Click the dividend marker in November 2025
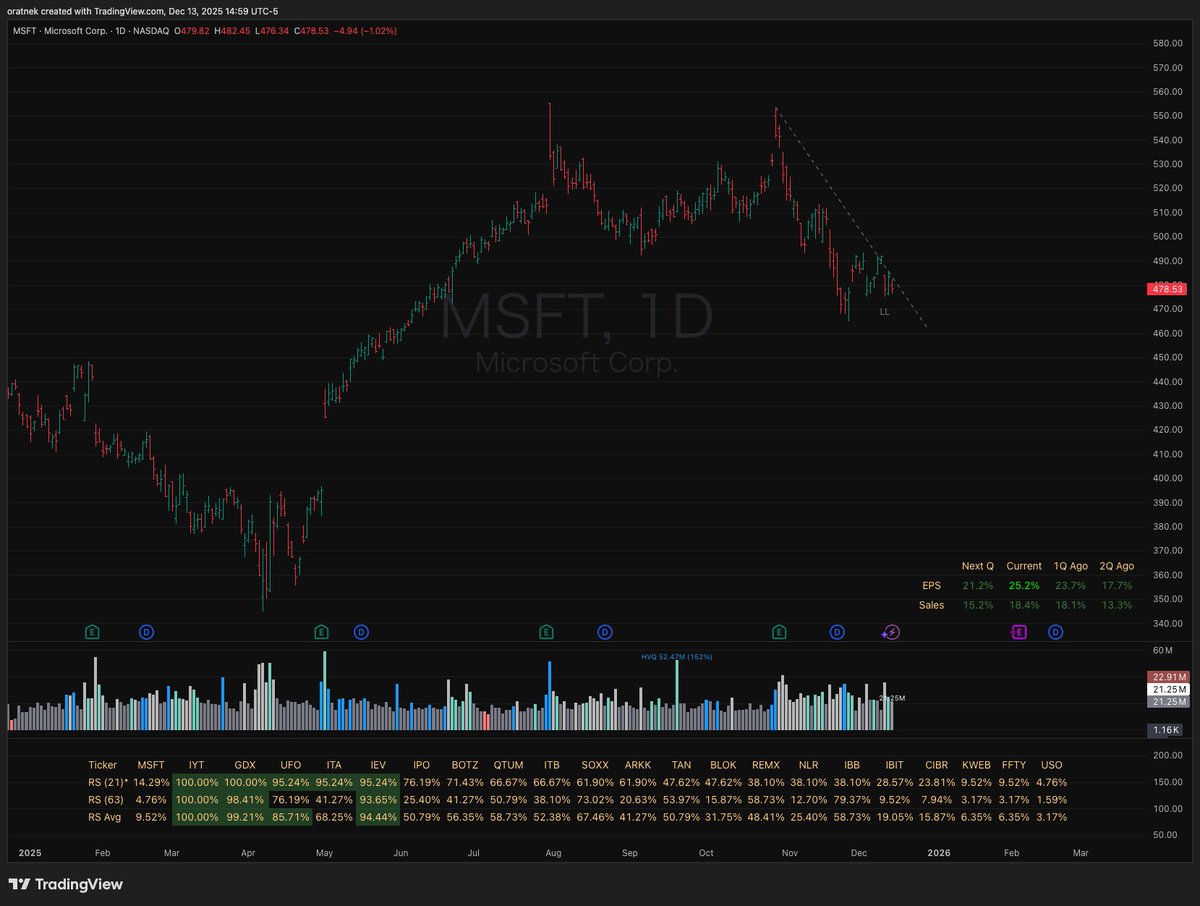This screenshot has height=906, width=1200. tap(838, 632)
